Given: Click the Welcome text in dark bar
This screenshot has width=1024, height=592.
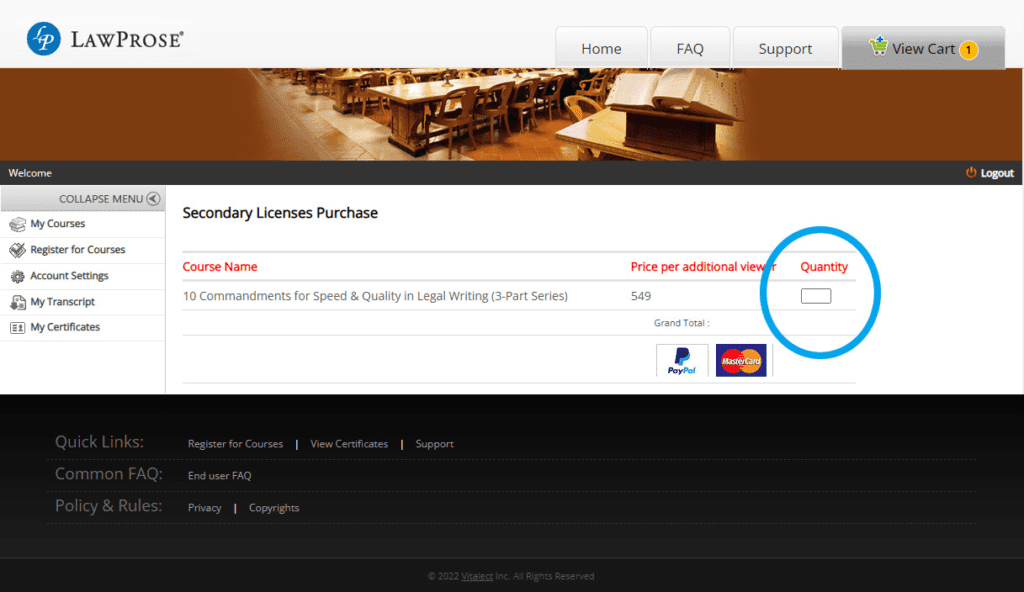Looking at the screenshot, I should tap(30, 173).
